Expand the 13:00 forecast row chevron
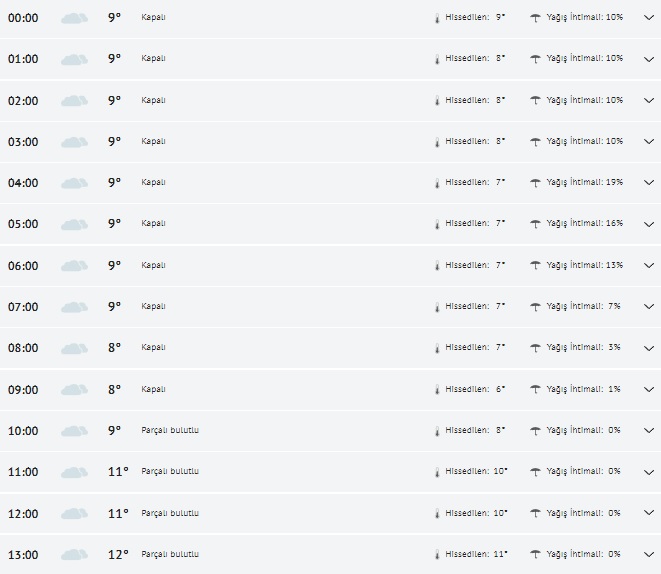Screen dimensions: 661x574 [x=648, y=555]
